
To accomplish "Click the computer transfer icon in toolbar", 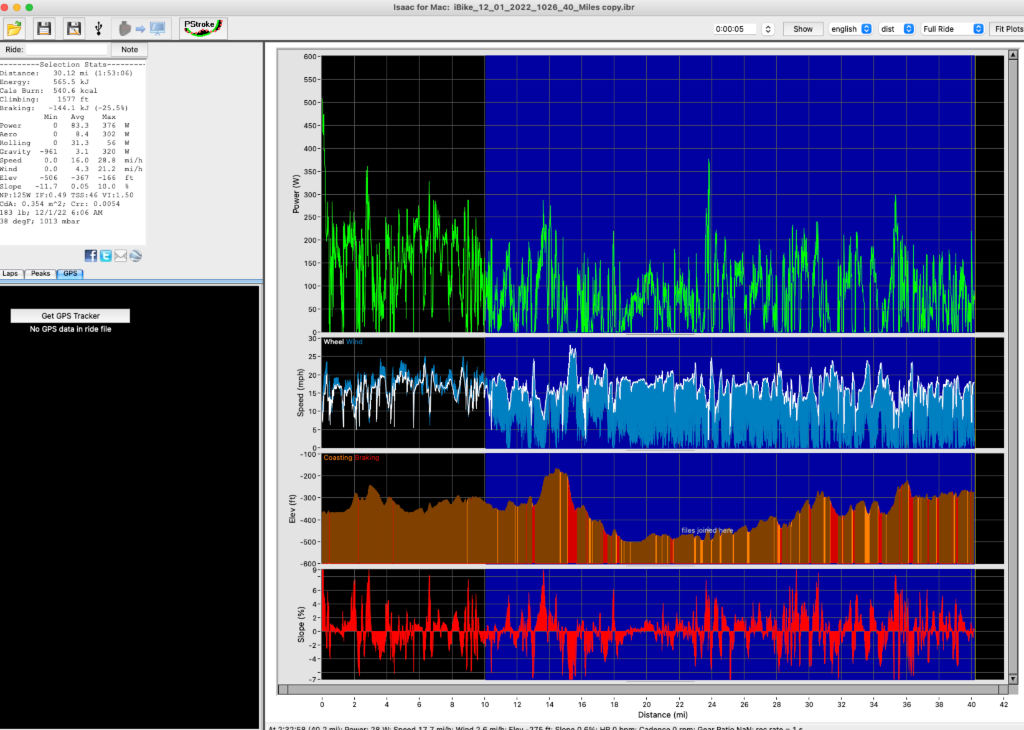I will pyautogui.click(x=155, y=27).
